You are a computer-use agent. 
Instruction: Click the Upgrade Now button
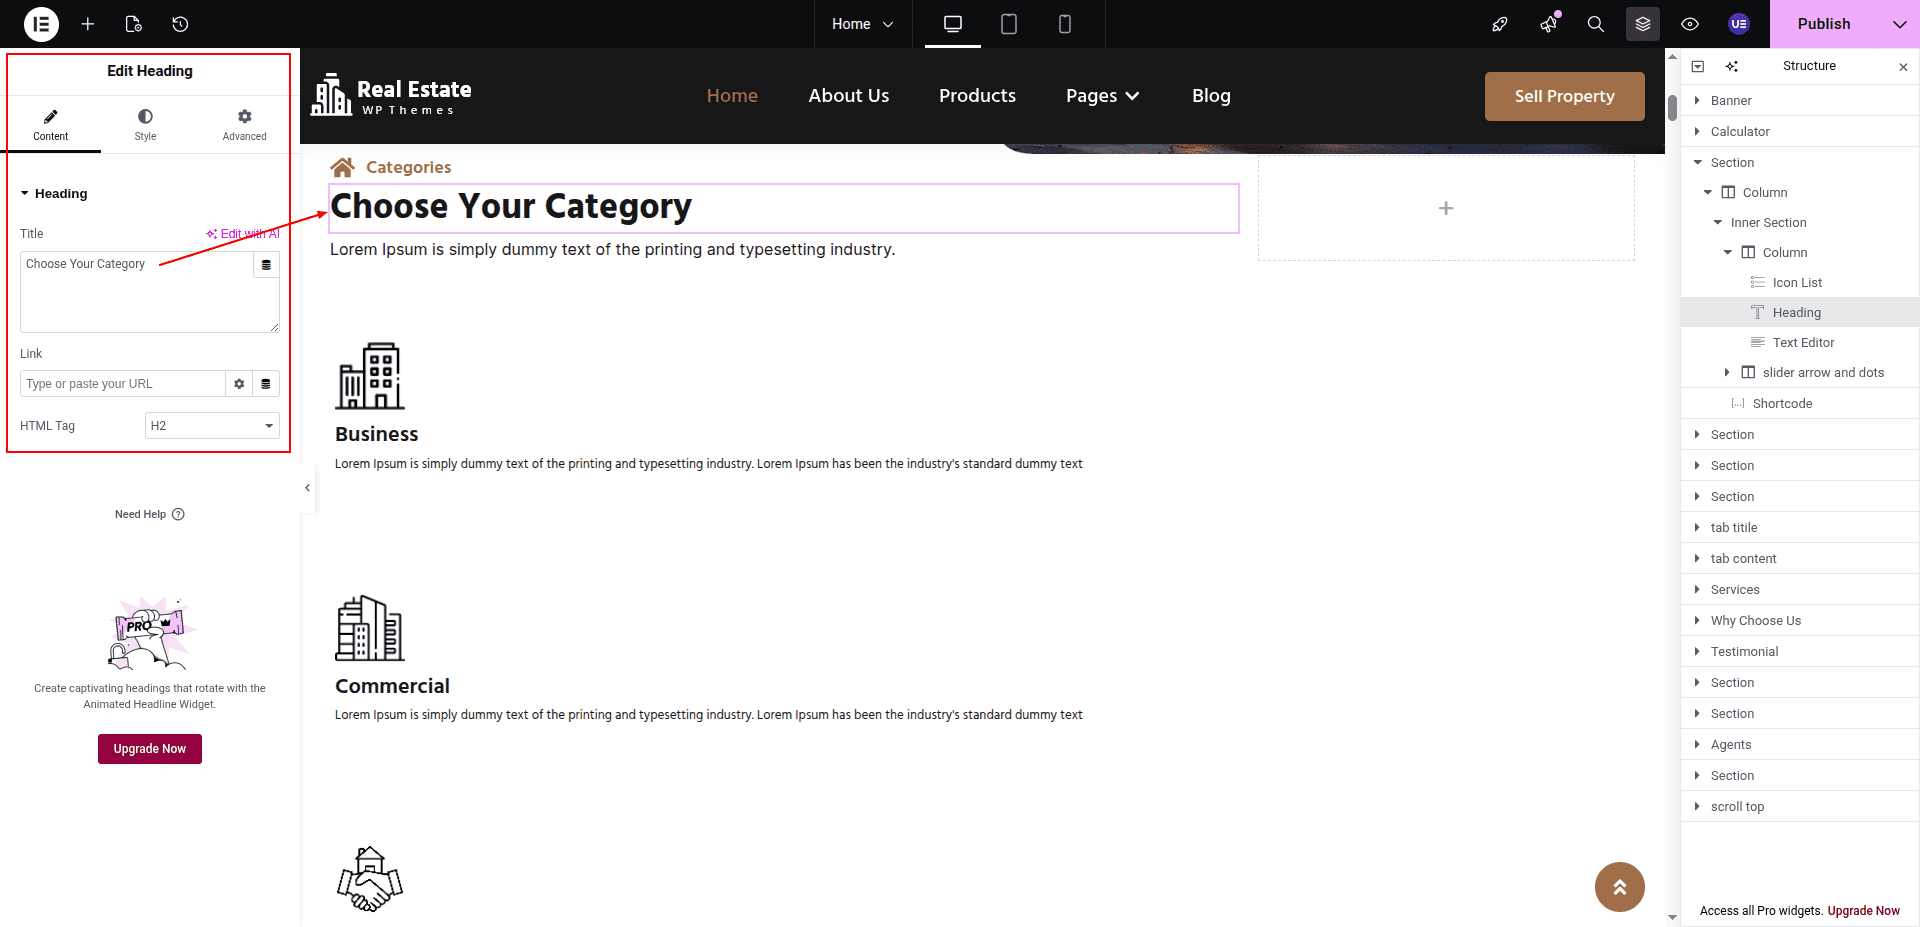pyautogui.click(x=150, y=749)
